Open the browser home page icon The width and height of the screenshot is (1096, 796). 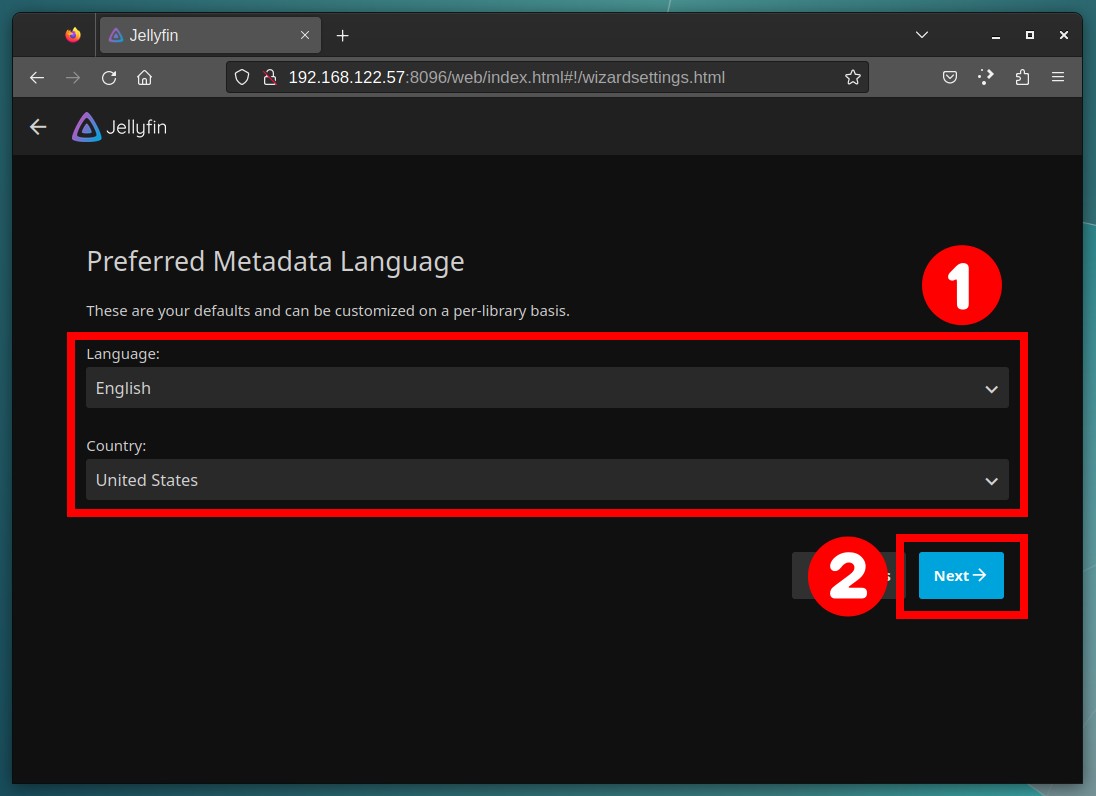145,78
